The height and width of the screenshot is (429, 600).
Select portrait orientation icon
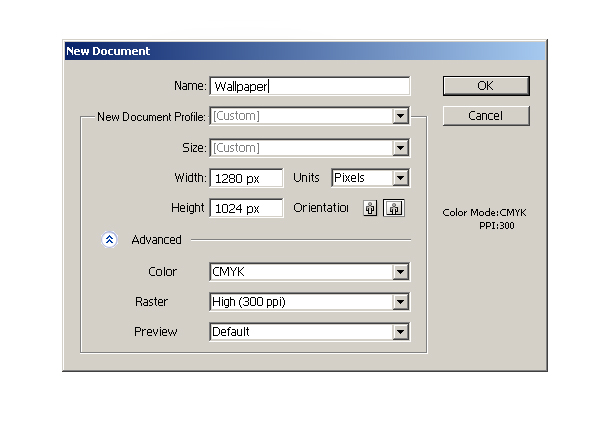tap(370, 208)
